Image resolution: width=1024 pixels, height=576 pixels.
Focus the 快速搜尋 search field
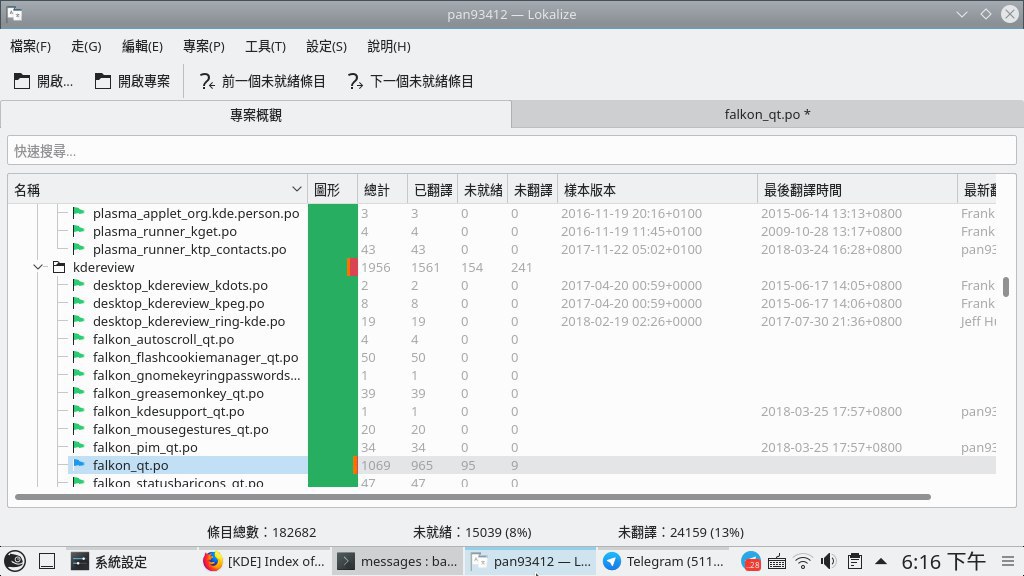pos(511,151)
